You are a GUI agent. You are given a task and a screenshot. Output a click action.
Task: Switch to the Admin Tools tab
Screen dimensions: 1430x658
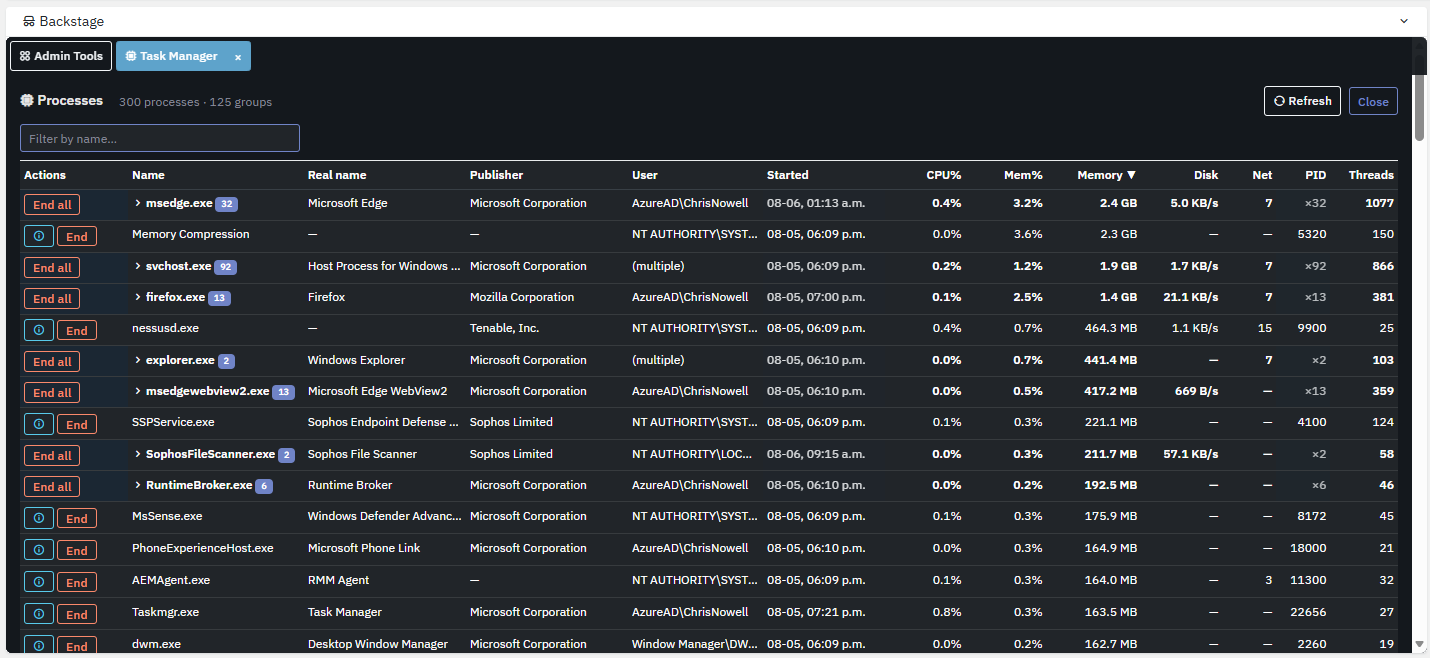61,56
